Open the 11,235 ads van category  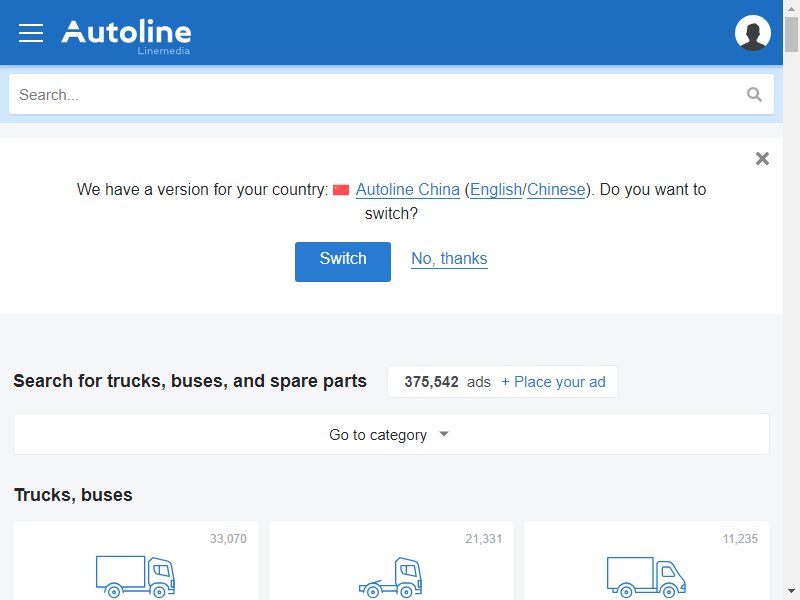pos(646,561)
